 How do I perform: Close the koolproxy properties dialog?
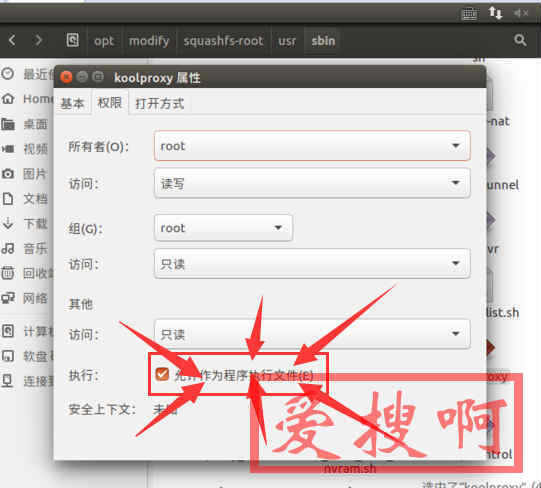coord(66,77)
